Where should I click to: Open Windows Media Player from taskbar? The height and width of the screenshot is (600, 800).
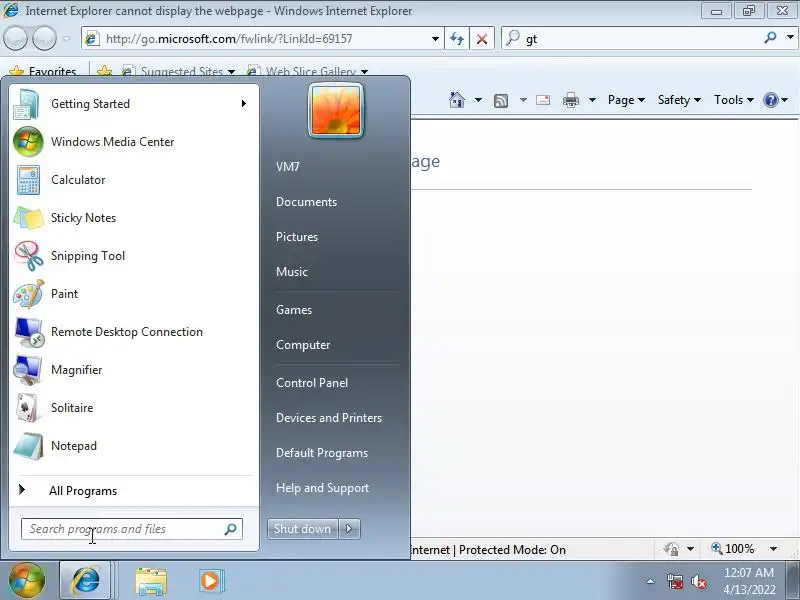pyautogui.click(x=210, y=581)
